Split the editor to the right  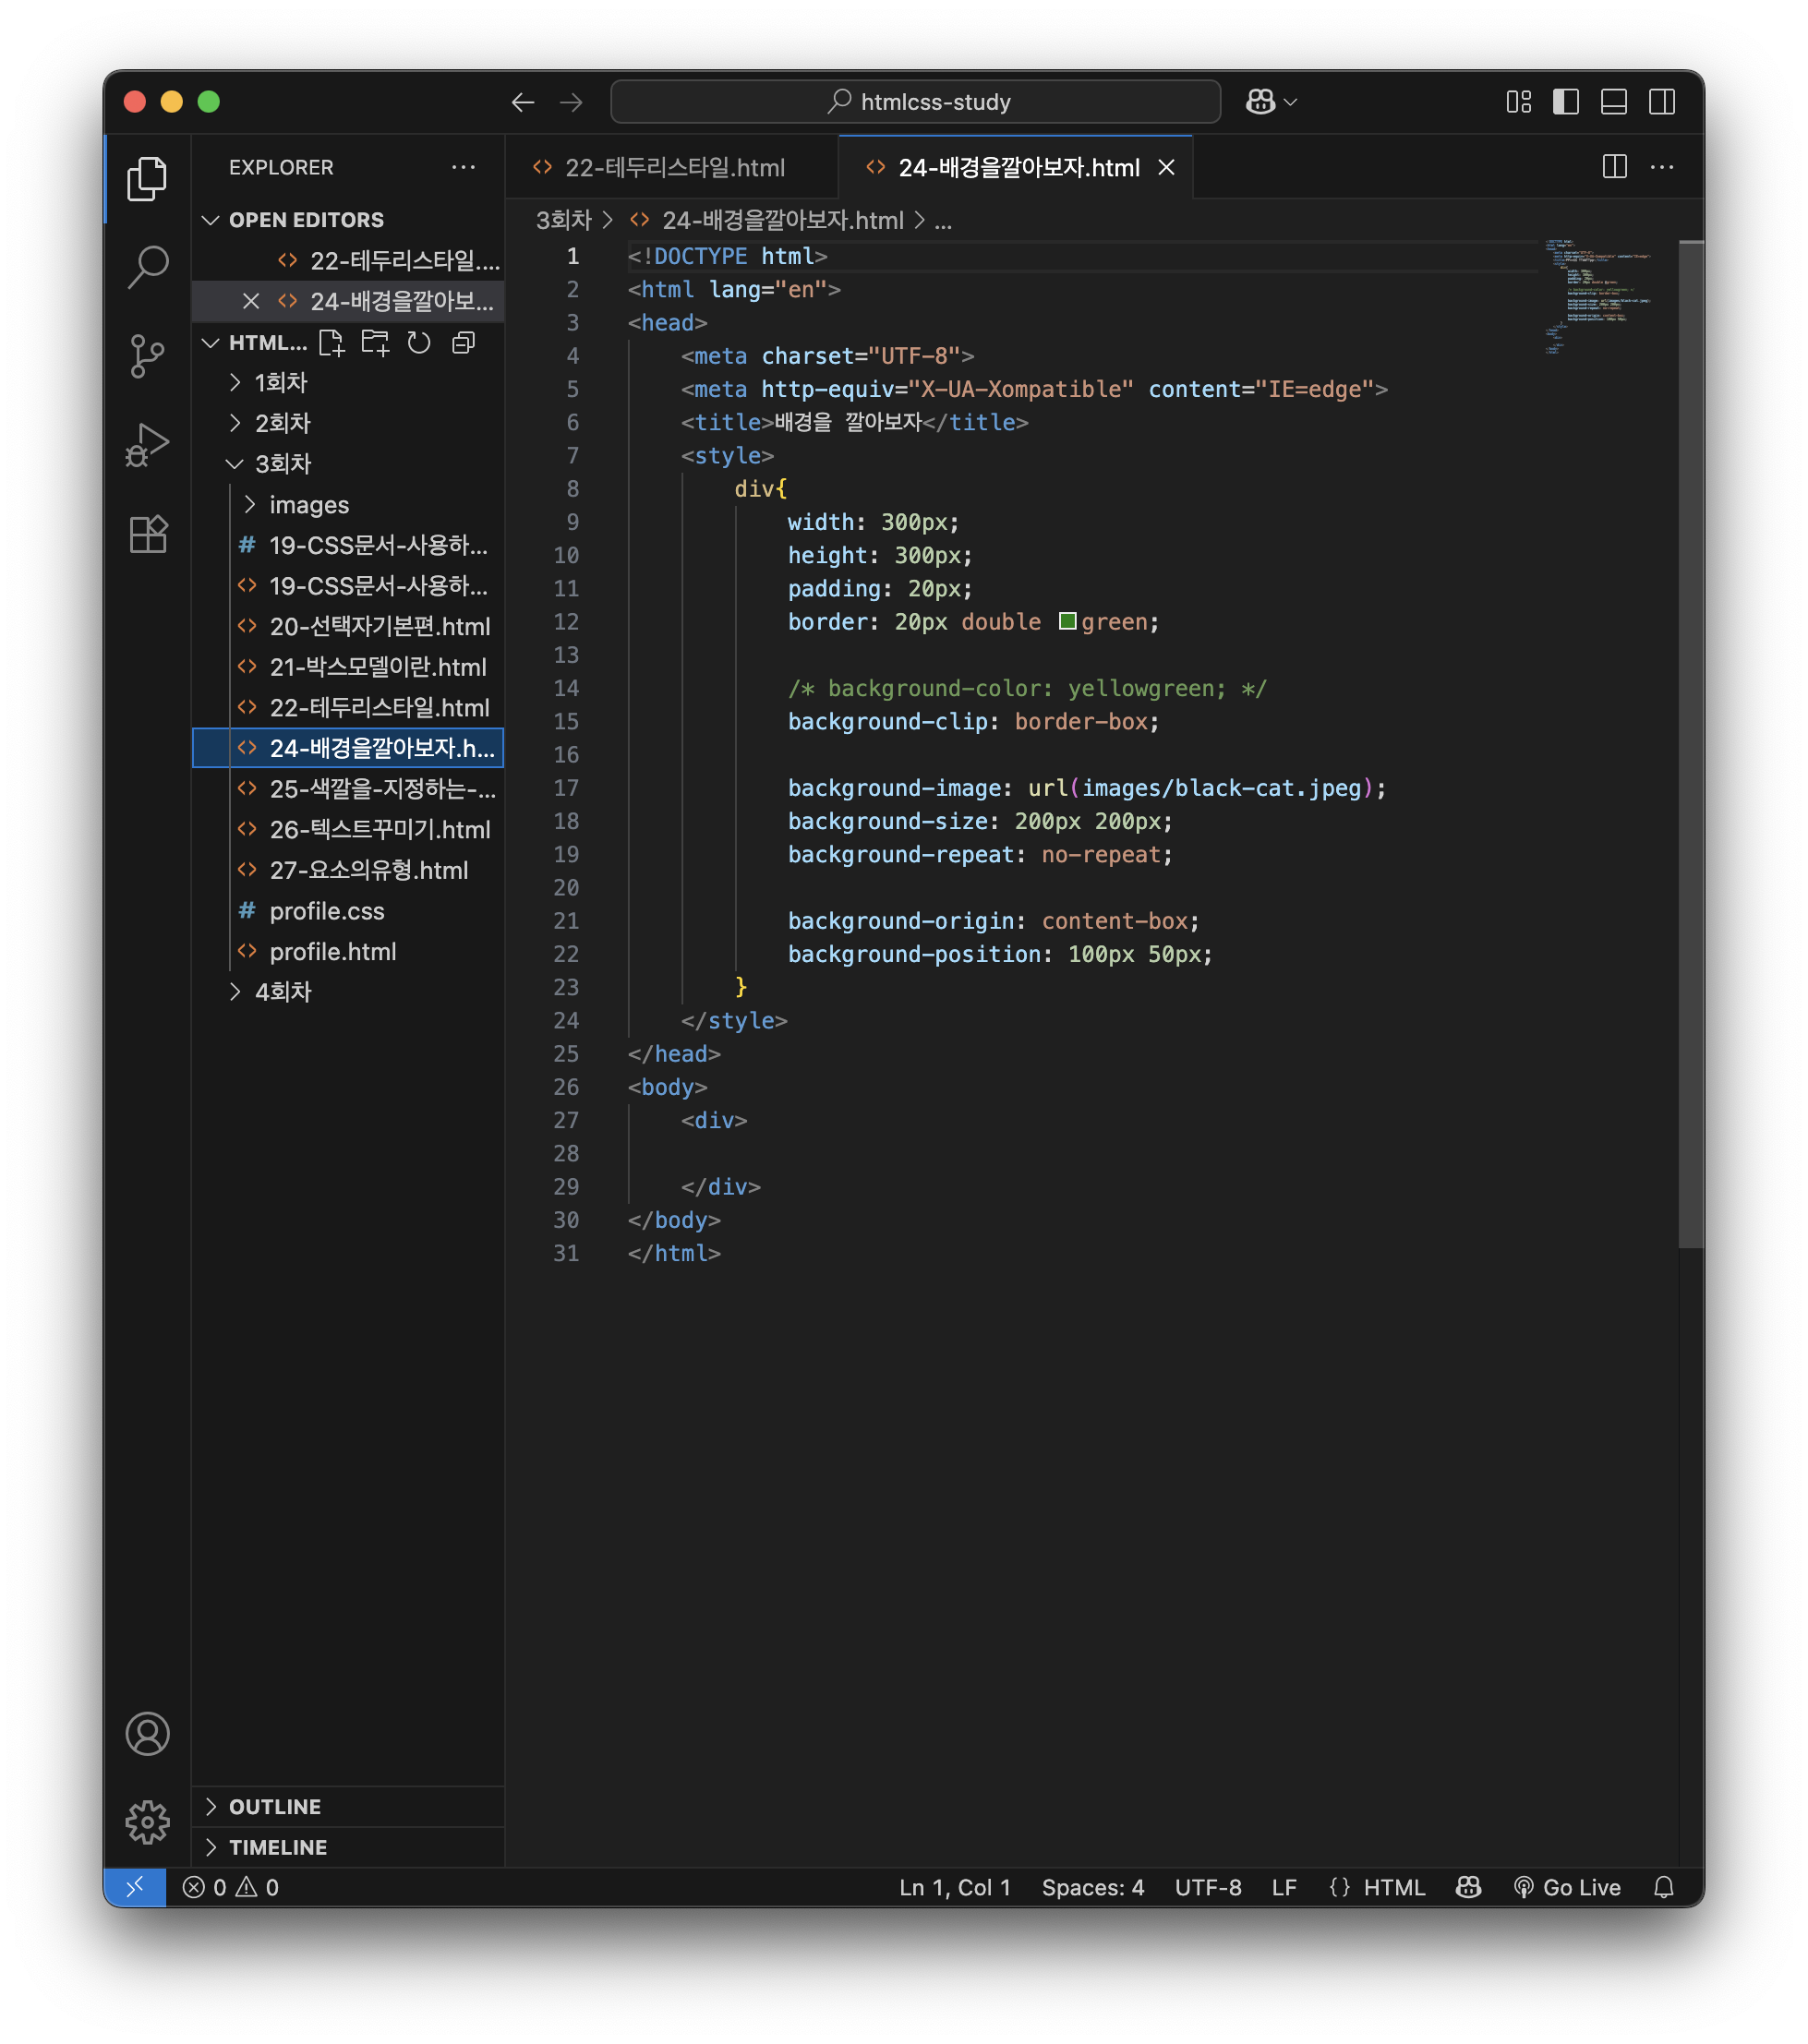tap(1614, 167)
